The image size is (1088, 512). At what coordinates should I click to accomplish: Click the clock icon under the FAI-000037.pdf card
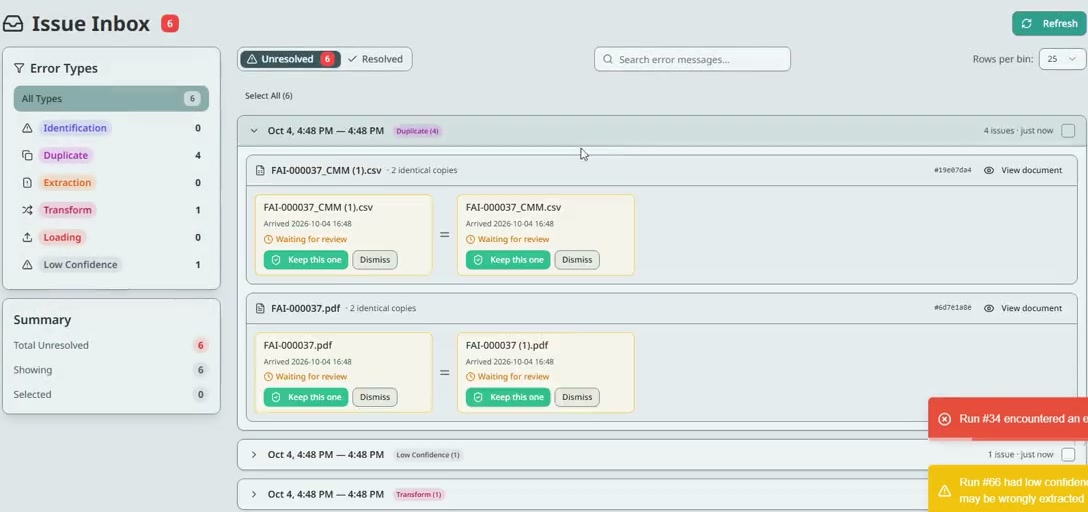pos(269,377)
